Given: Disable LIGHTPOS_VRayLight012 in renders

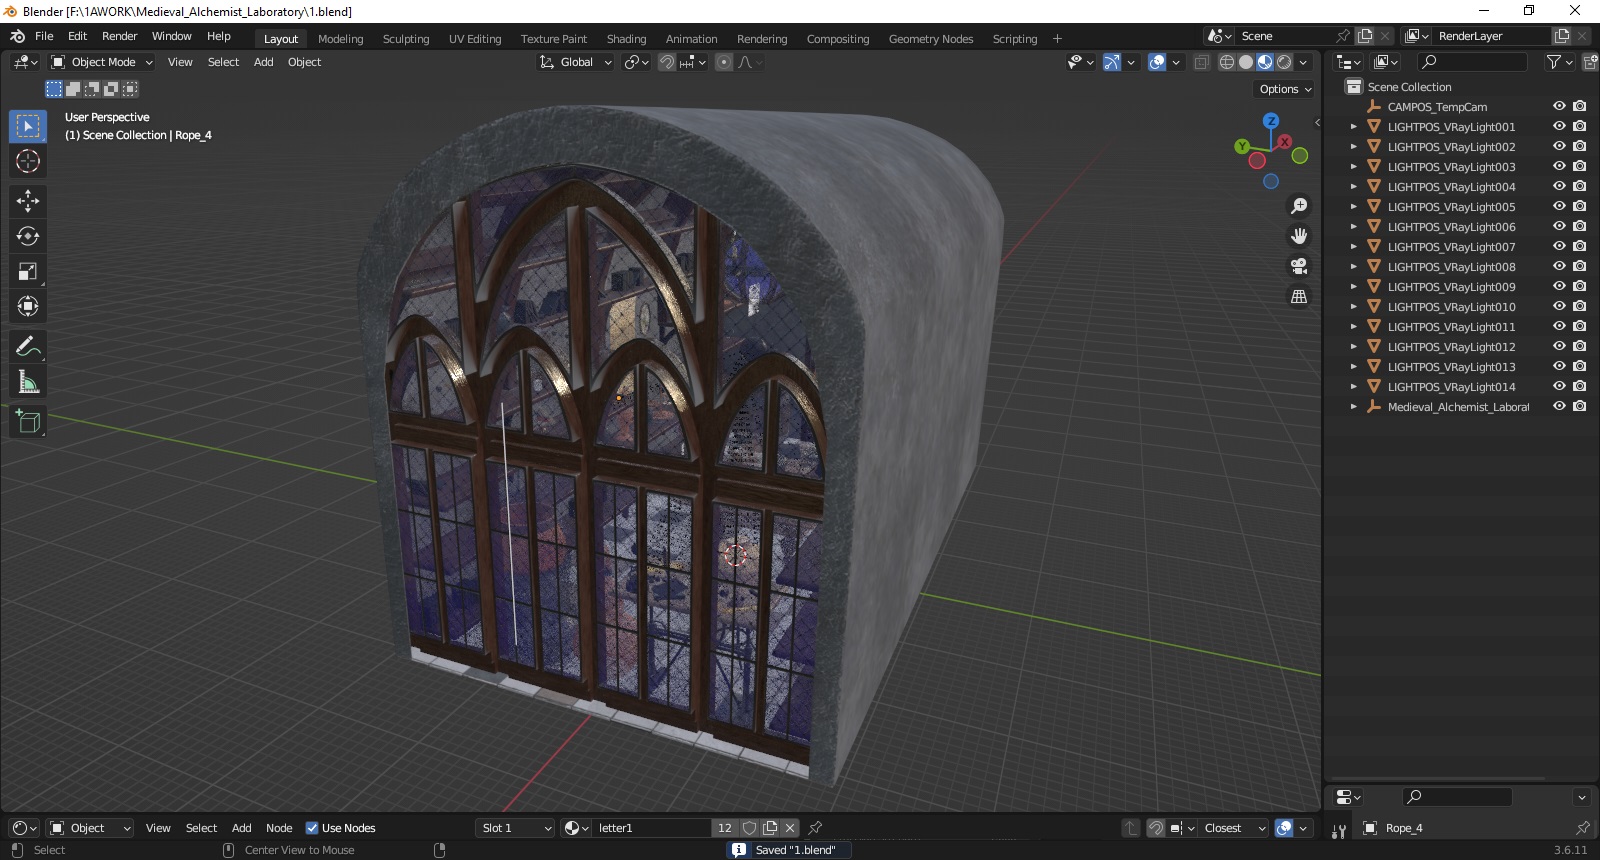Looking at the screenshot, I should click(x=1580, y=346).
